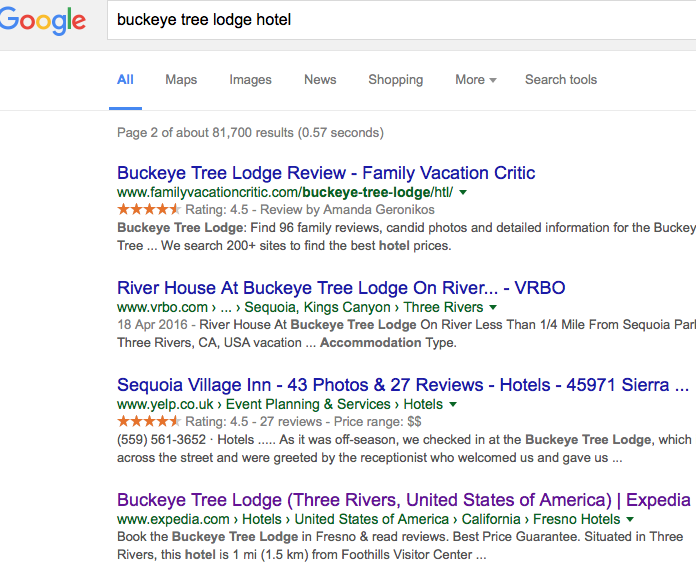Viewport: 696px width, 576px height.
Task: Expand arrow next to familyvacationcritic.com URL
Action: click(463, 192)
